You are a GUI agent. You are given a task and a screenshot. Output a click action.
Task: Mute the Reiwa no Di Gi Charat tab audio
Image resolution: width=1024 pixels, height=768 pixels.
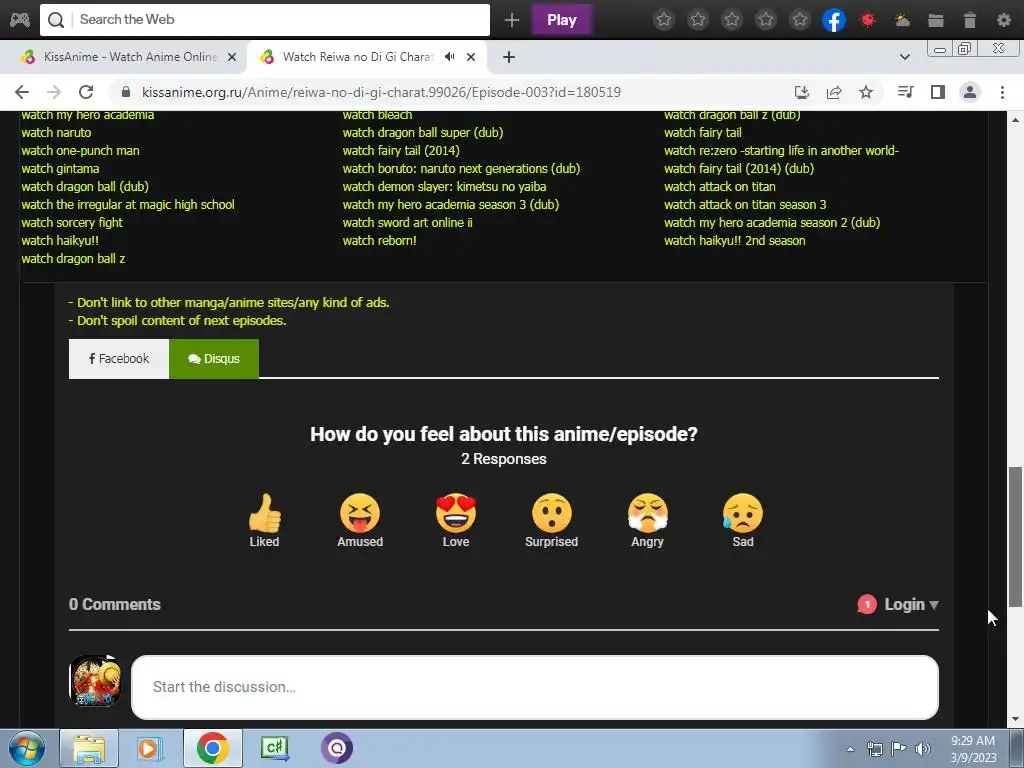click(x=449, y=57)
